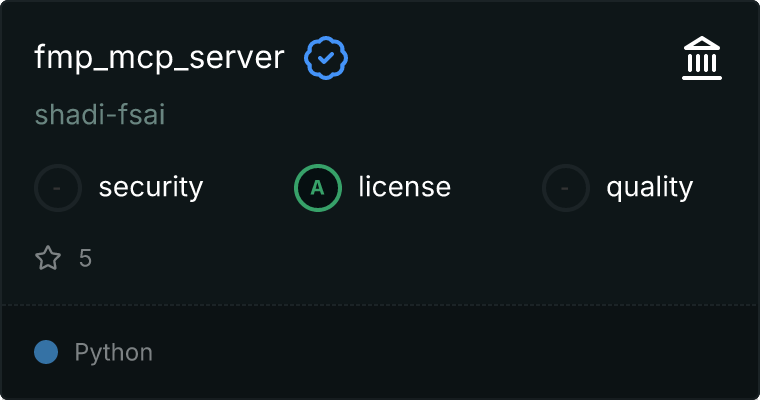The height and width of the screenshot is (400, 760).
Task: Click the star count number 5
Action: 85,259
